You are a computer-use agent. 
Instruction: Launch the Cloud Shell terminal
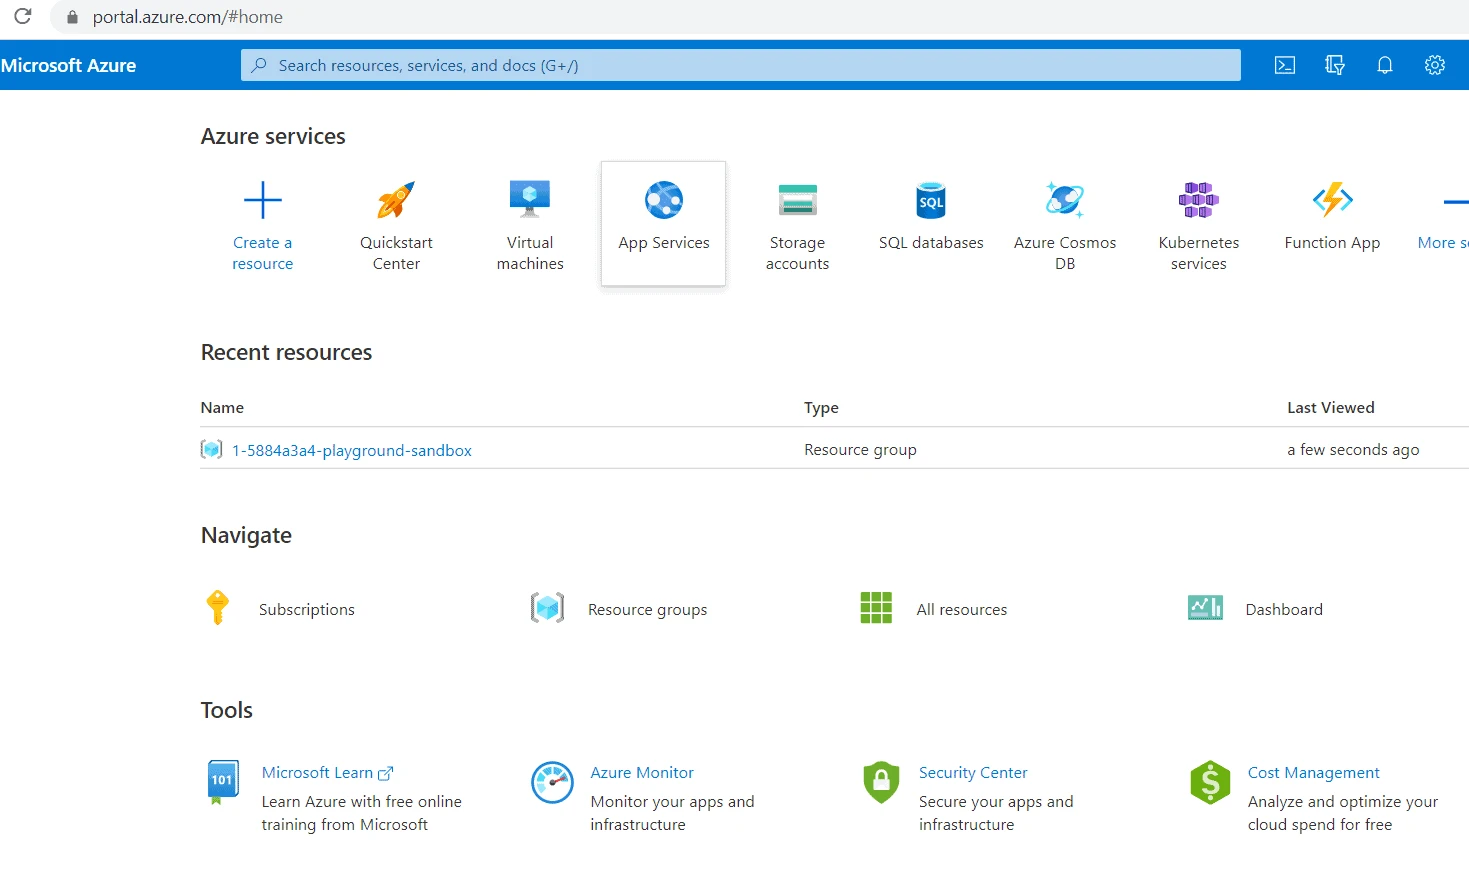pyautogui.click(x=1284, y=64)
